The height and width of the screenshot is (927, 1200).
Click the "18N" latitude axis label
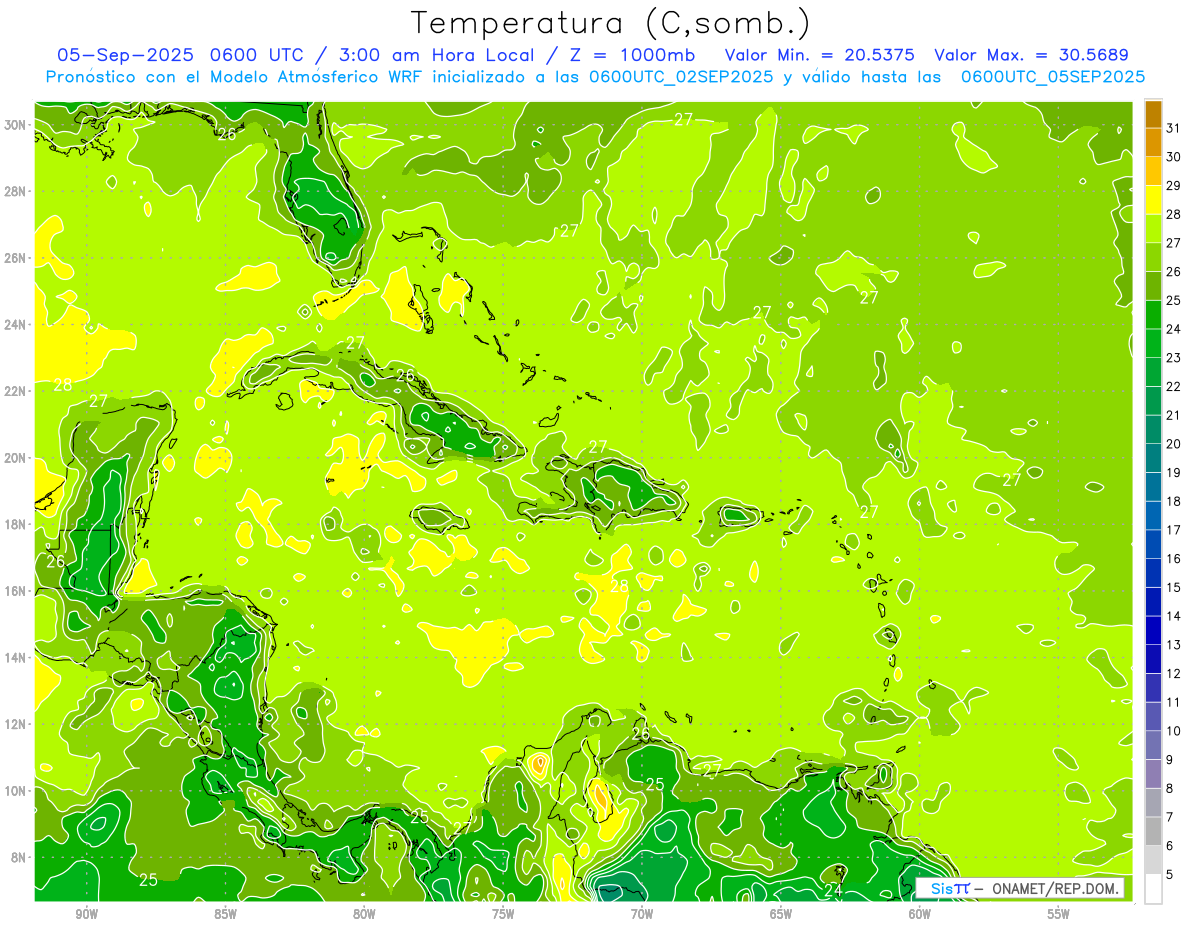point(17,524)
